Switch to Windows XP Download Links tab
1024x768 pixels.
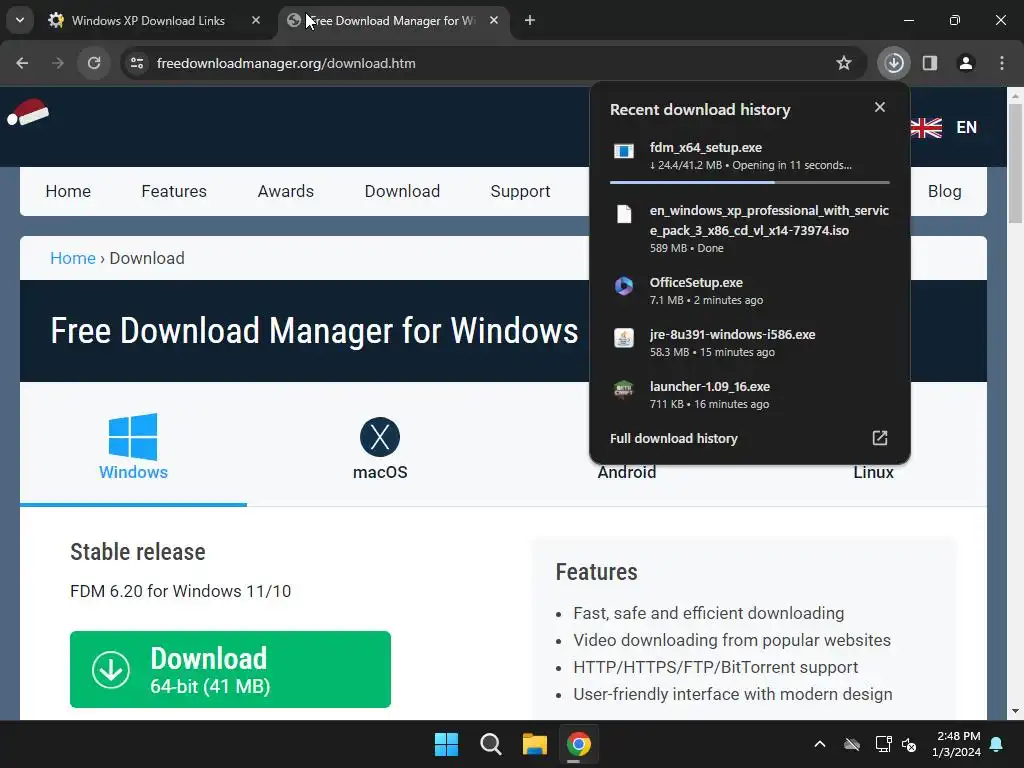pos(148,21)
